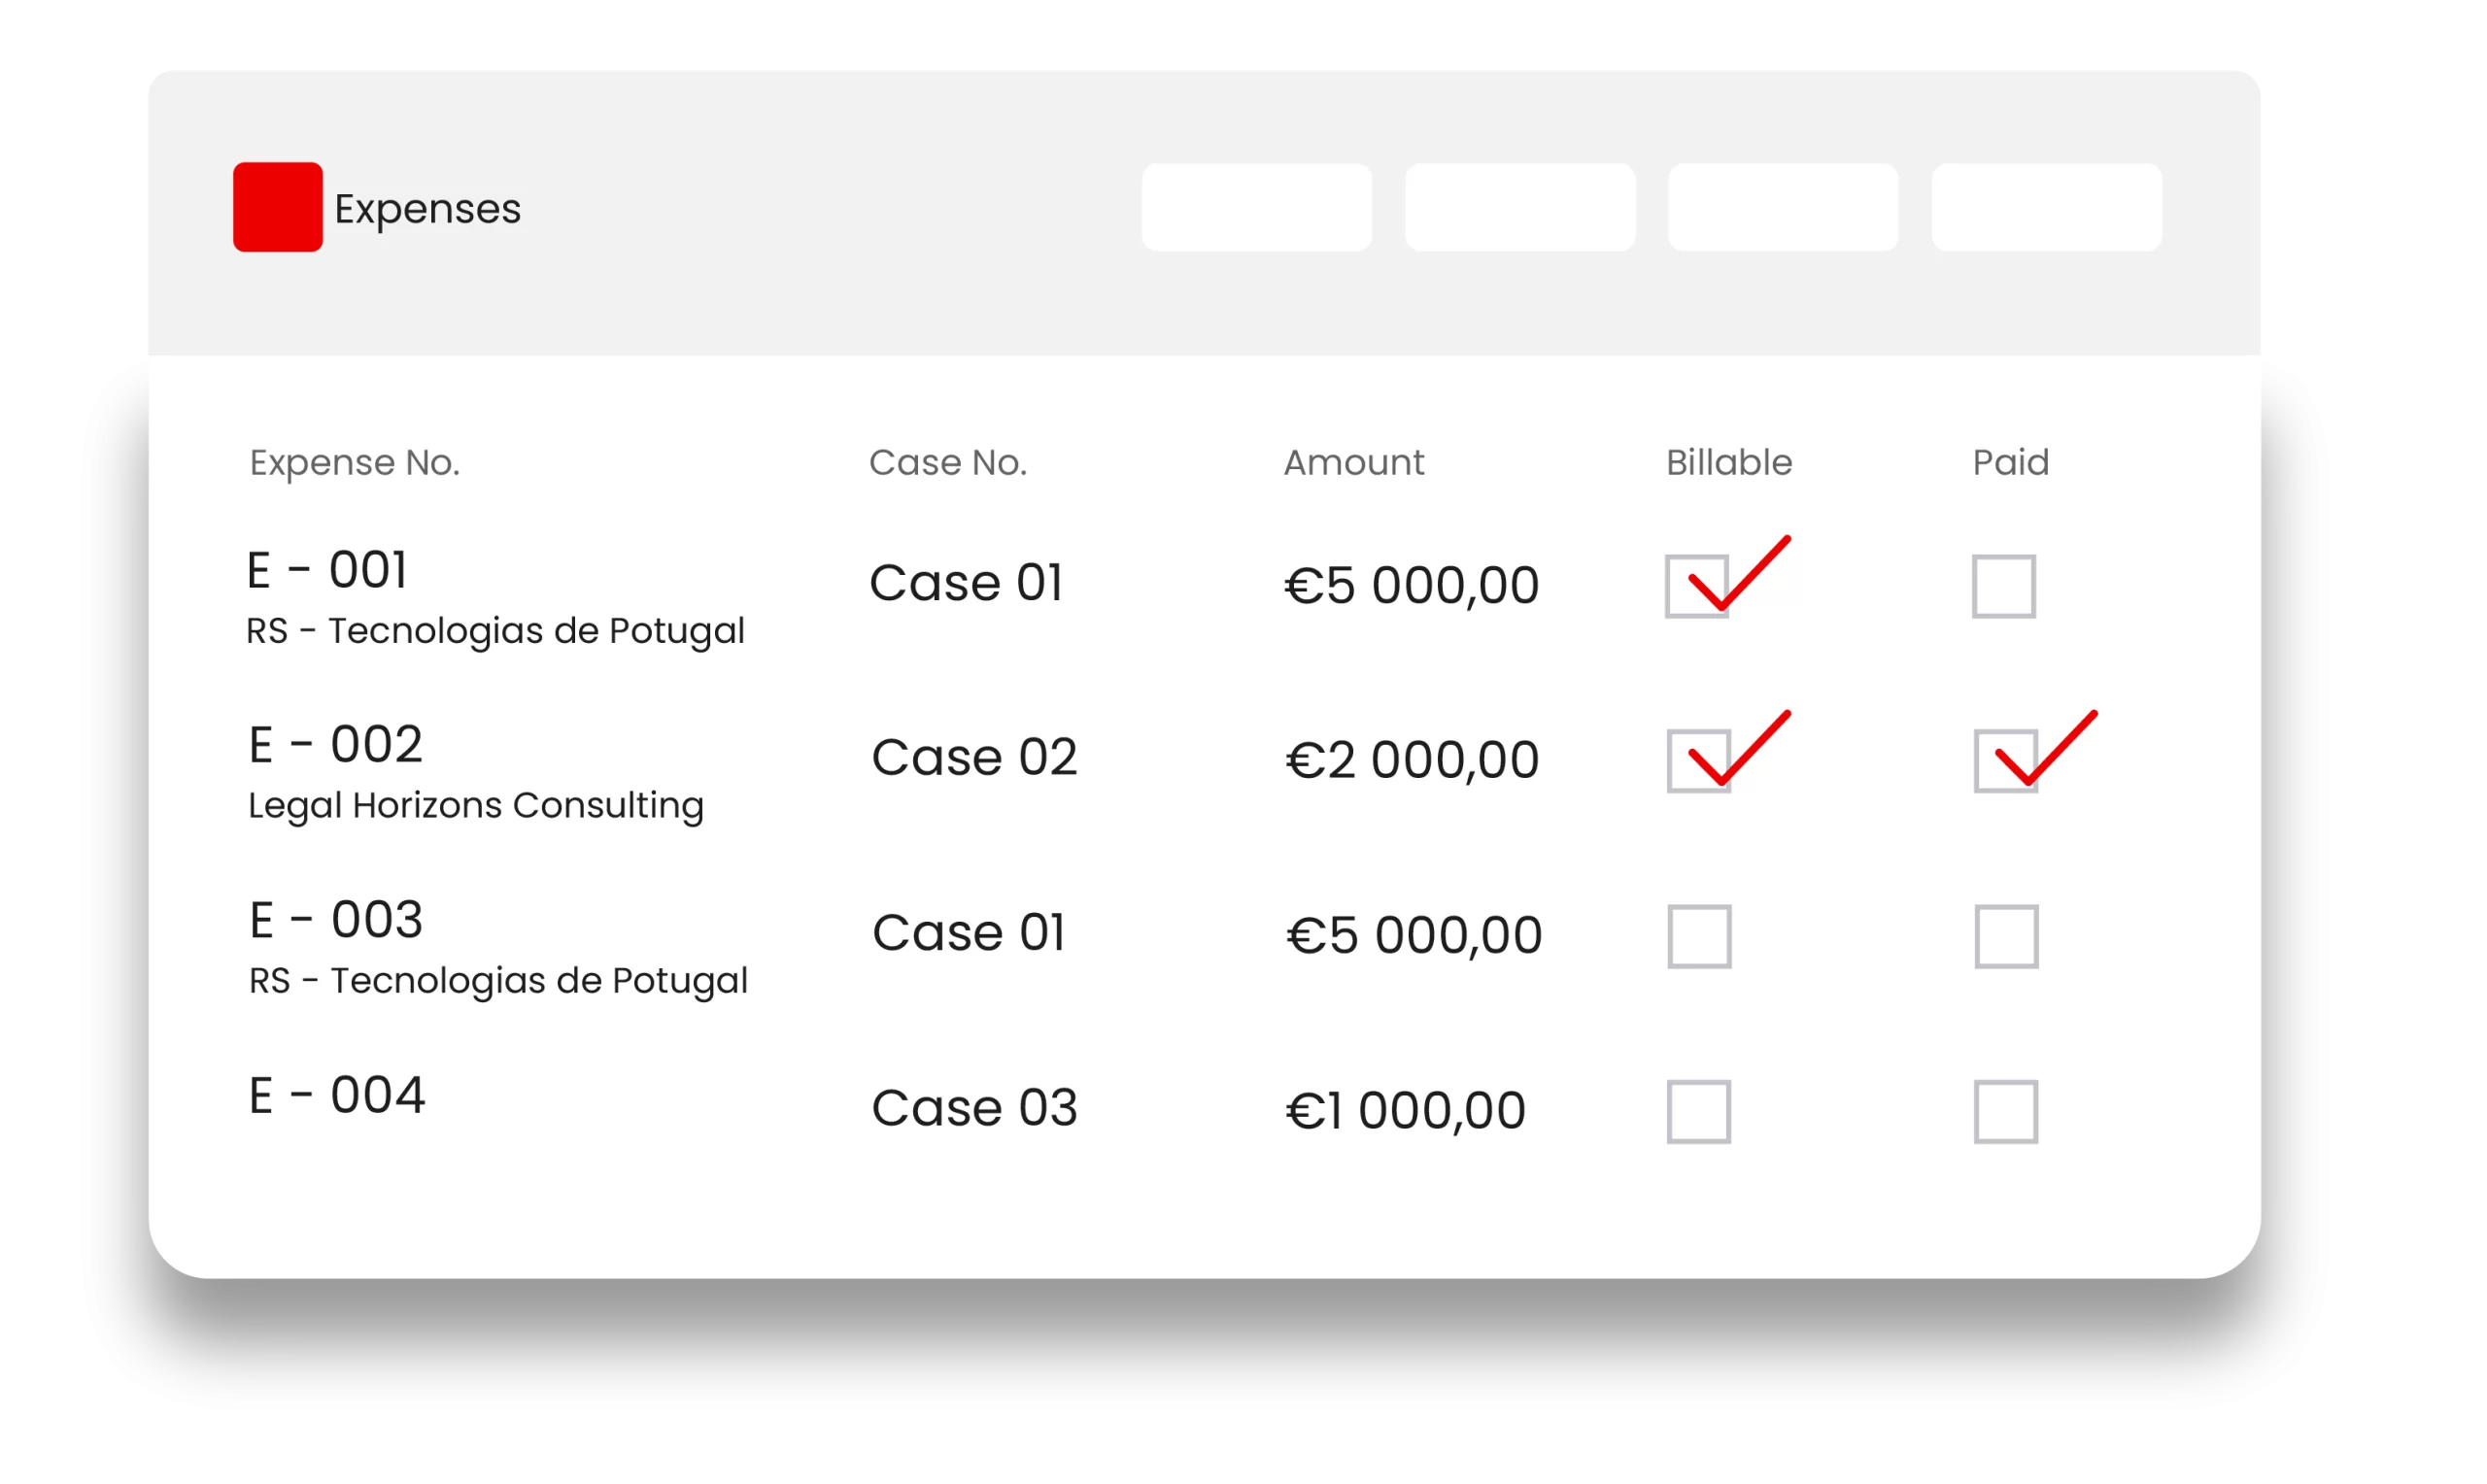Open expense E - 001
The height and width of the screenshot is (1484, 2487).
[327, 571]
